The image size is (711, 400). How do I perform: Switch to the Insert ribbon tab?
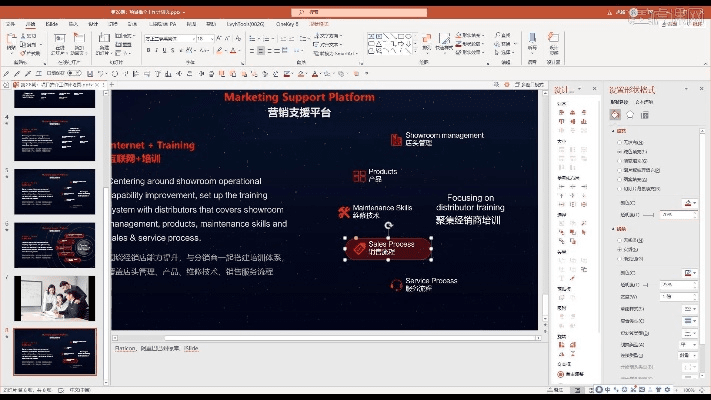pos(73,24)
